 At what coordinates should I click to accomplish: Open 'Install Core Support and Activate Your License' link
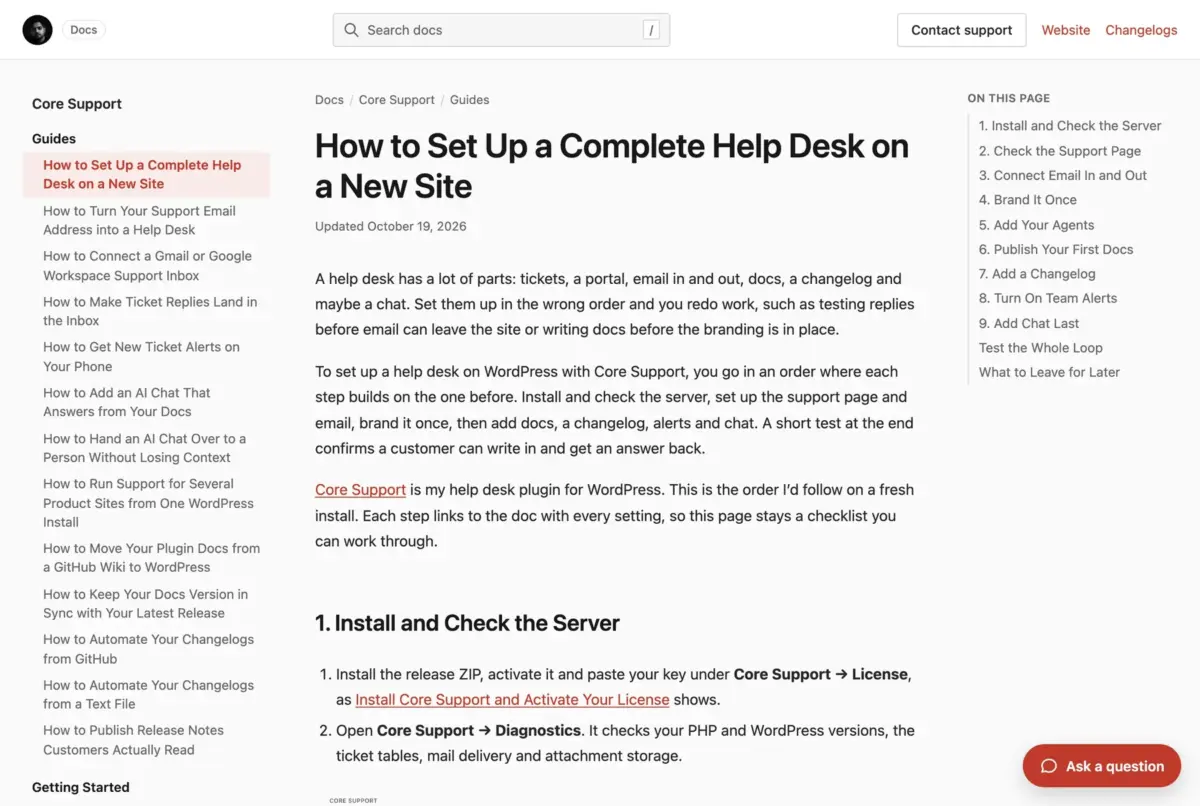[512, 700]
